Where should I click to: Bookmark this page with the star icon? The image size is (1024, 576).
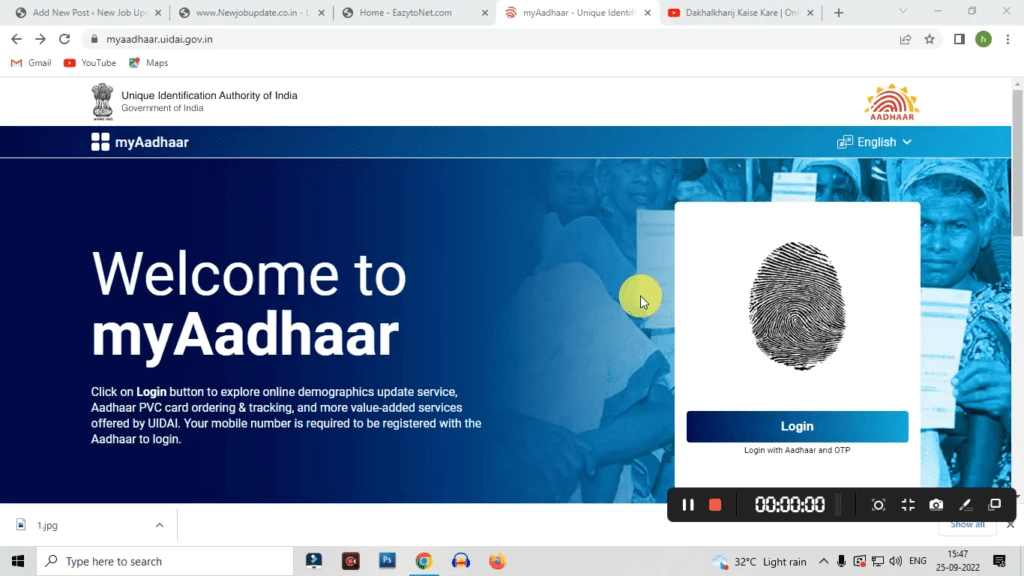click(x=929, y=39)
